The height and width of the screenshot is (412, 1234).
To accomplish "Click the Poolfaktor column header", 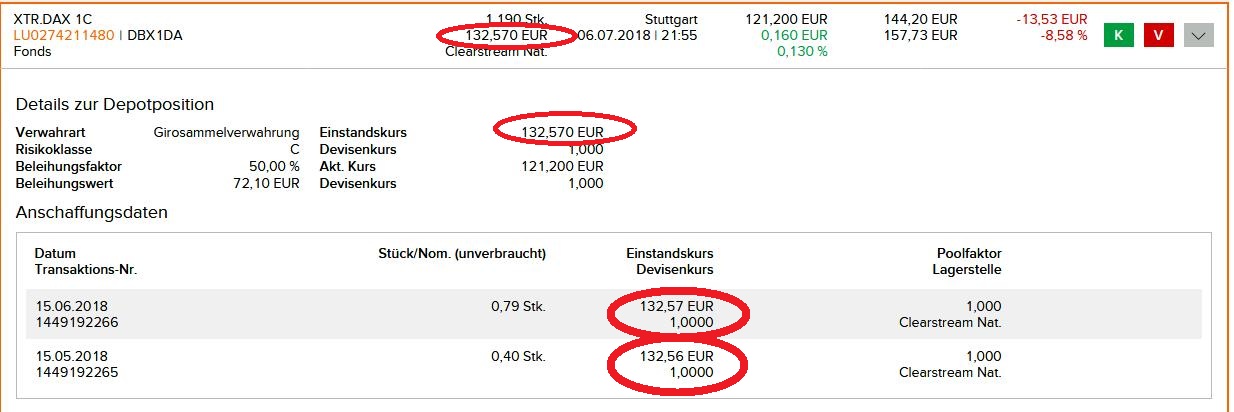I will (968, 253).
